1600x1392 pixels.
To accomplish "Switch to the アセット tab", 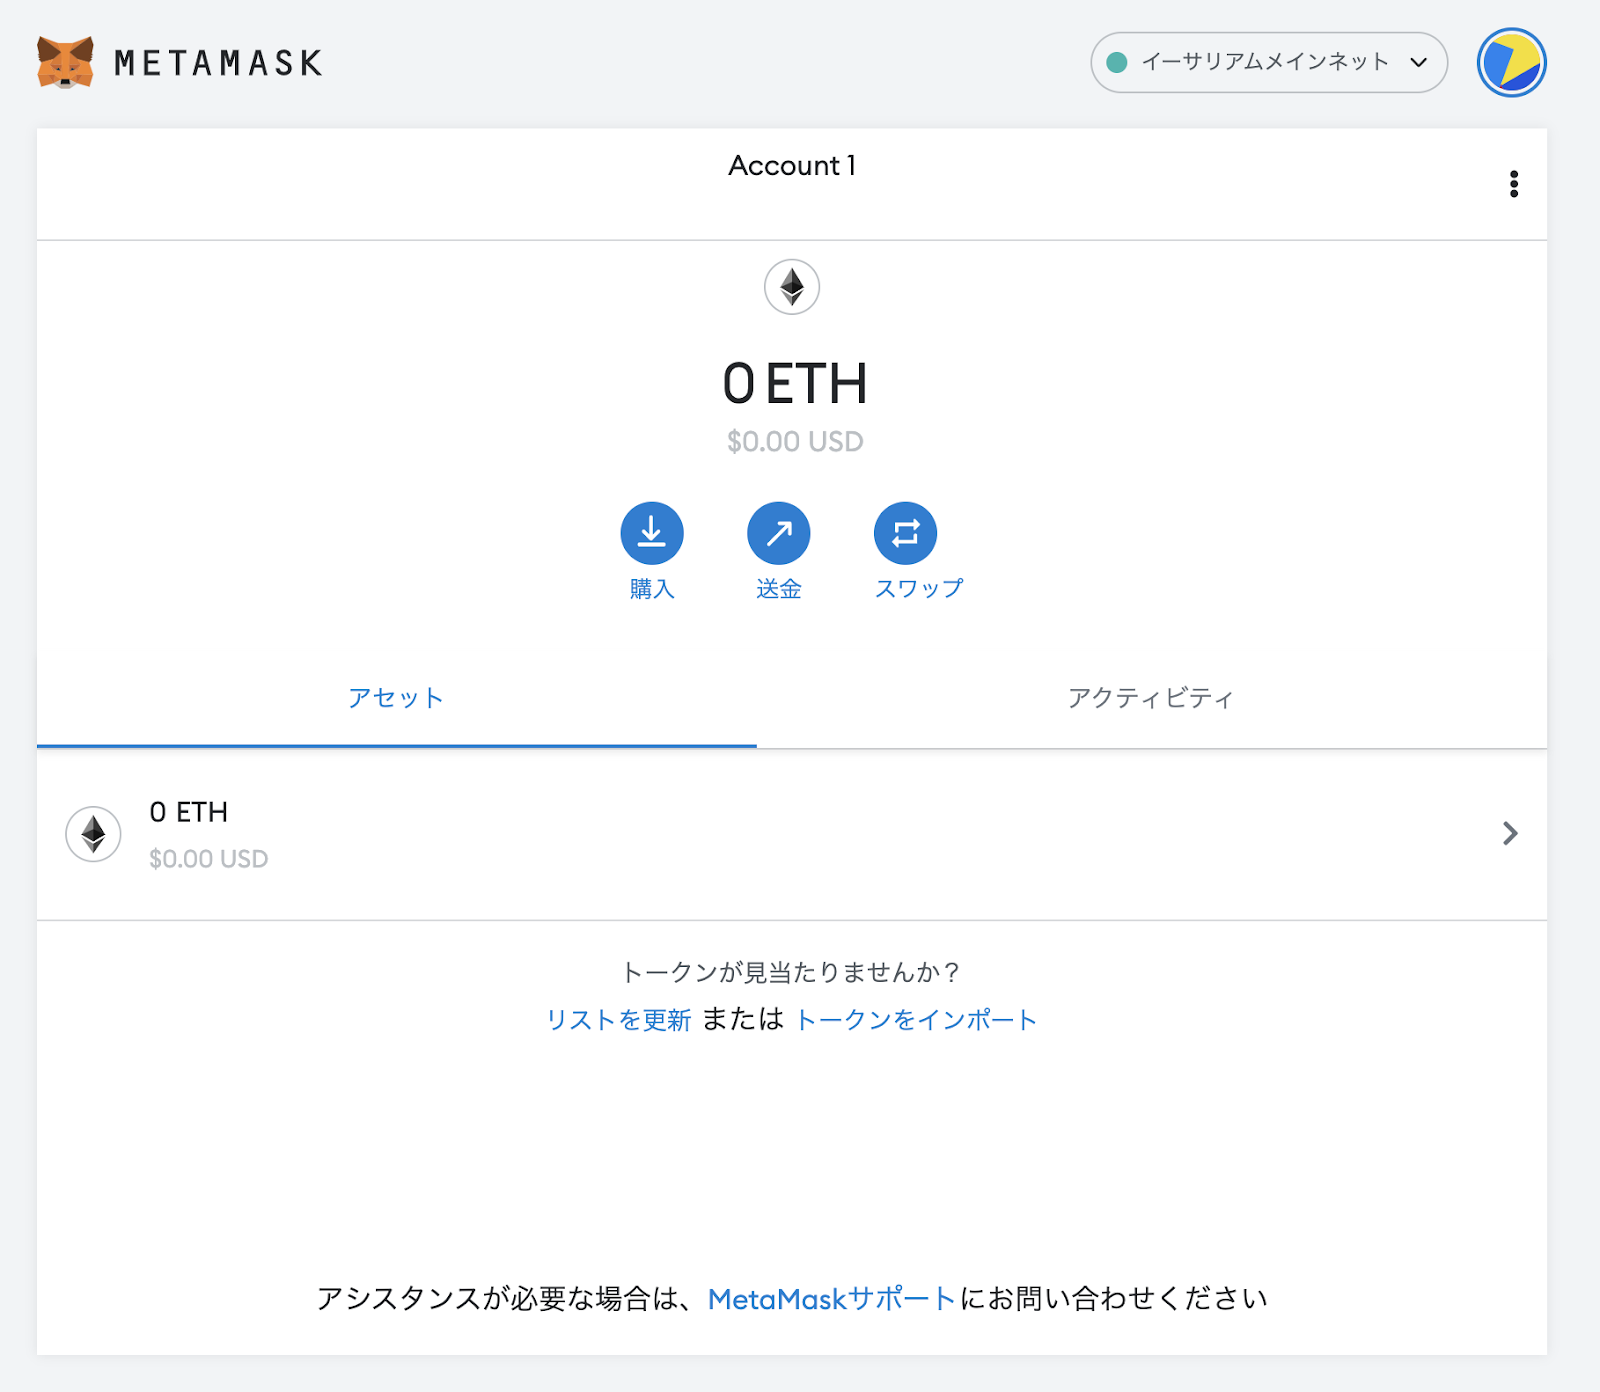I will point(396,698).
